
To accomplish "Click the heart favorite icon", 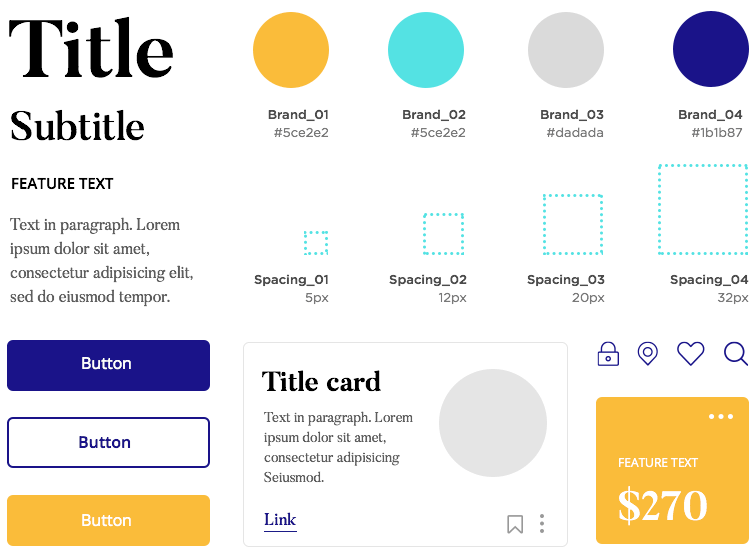I will click(691, 354).
